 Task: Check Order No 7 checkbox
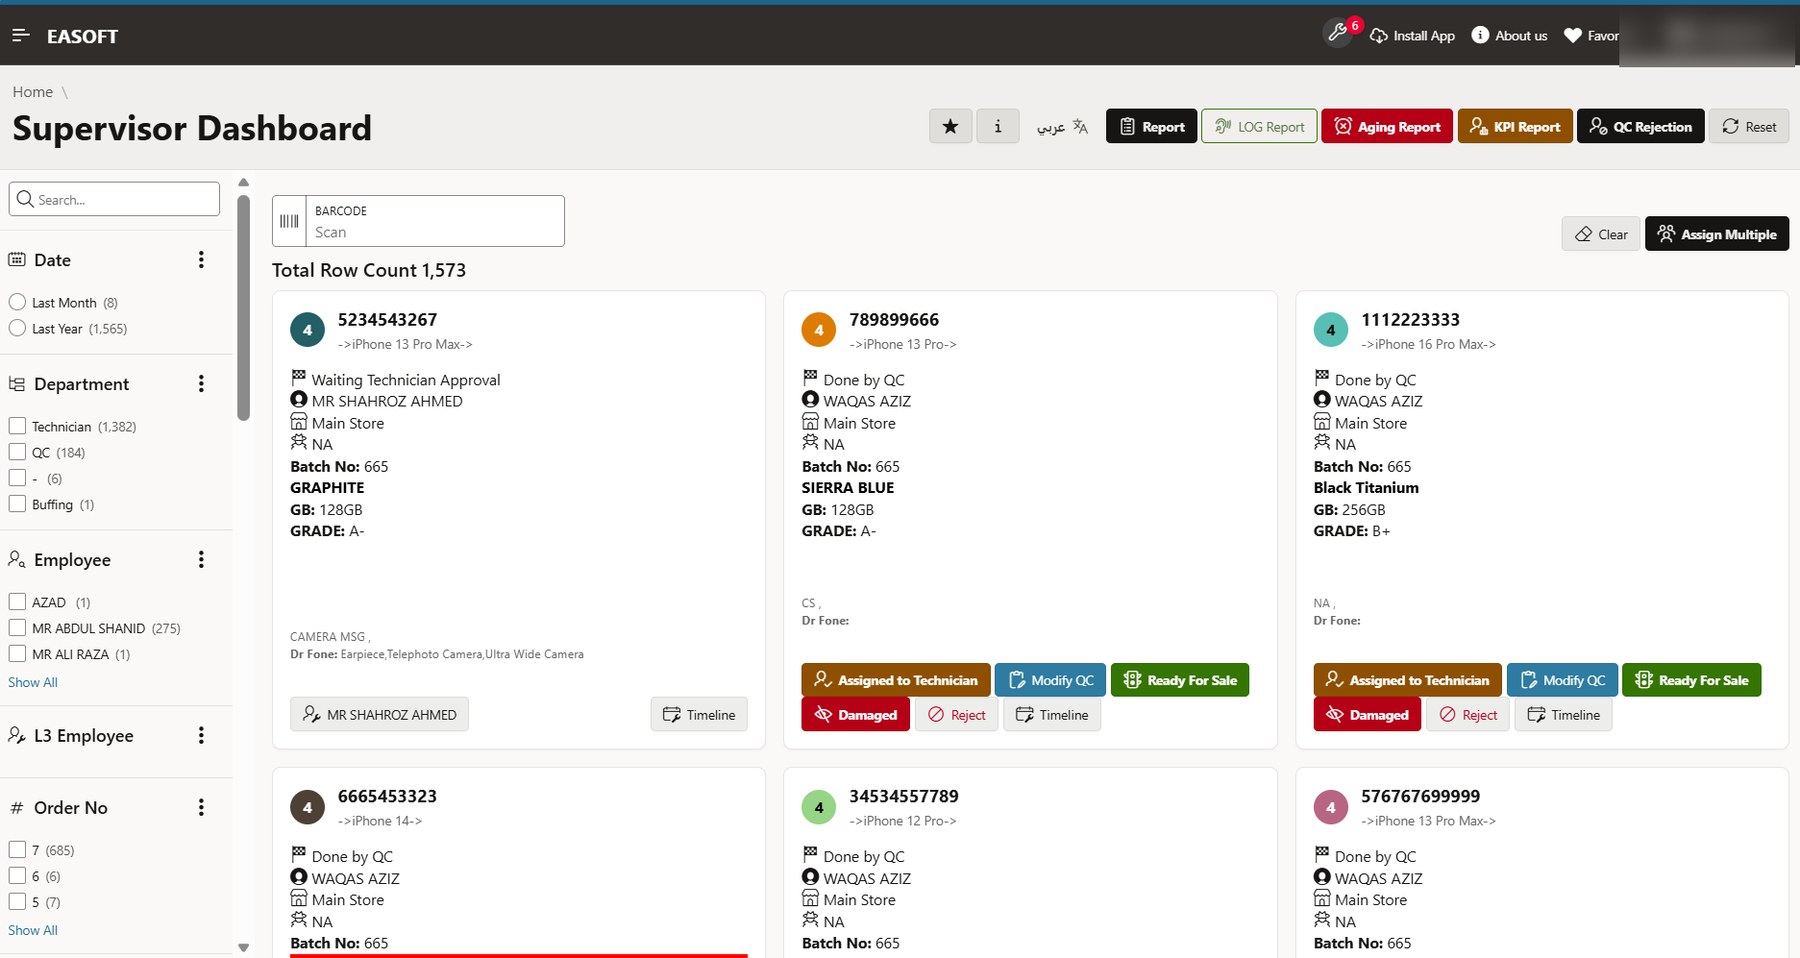[x=17, y=850]
